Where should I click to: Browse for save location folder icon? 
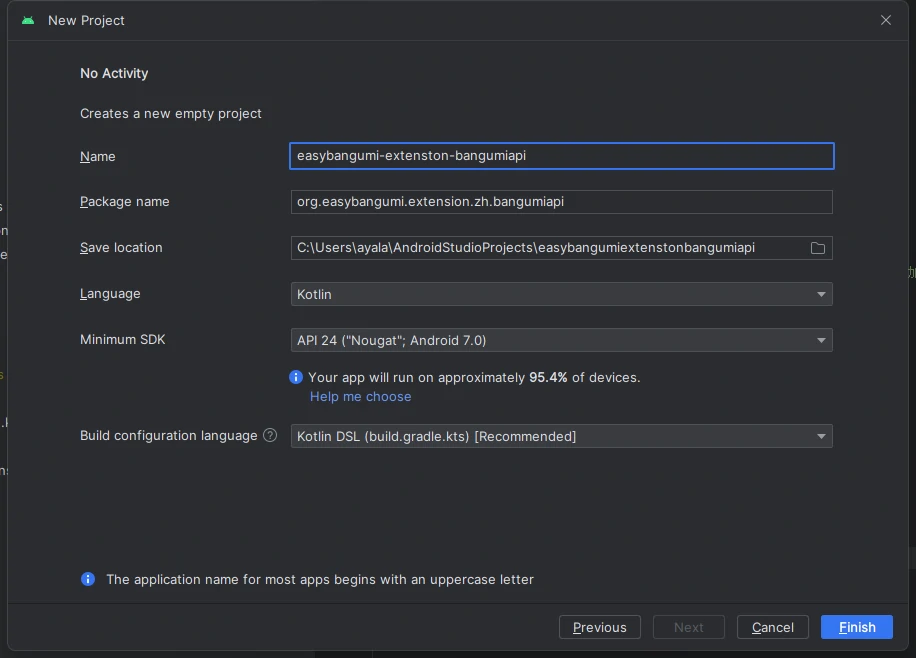click(818, 248)
